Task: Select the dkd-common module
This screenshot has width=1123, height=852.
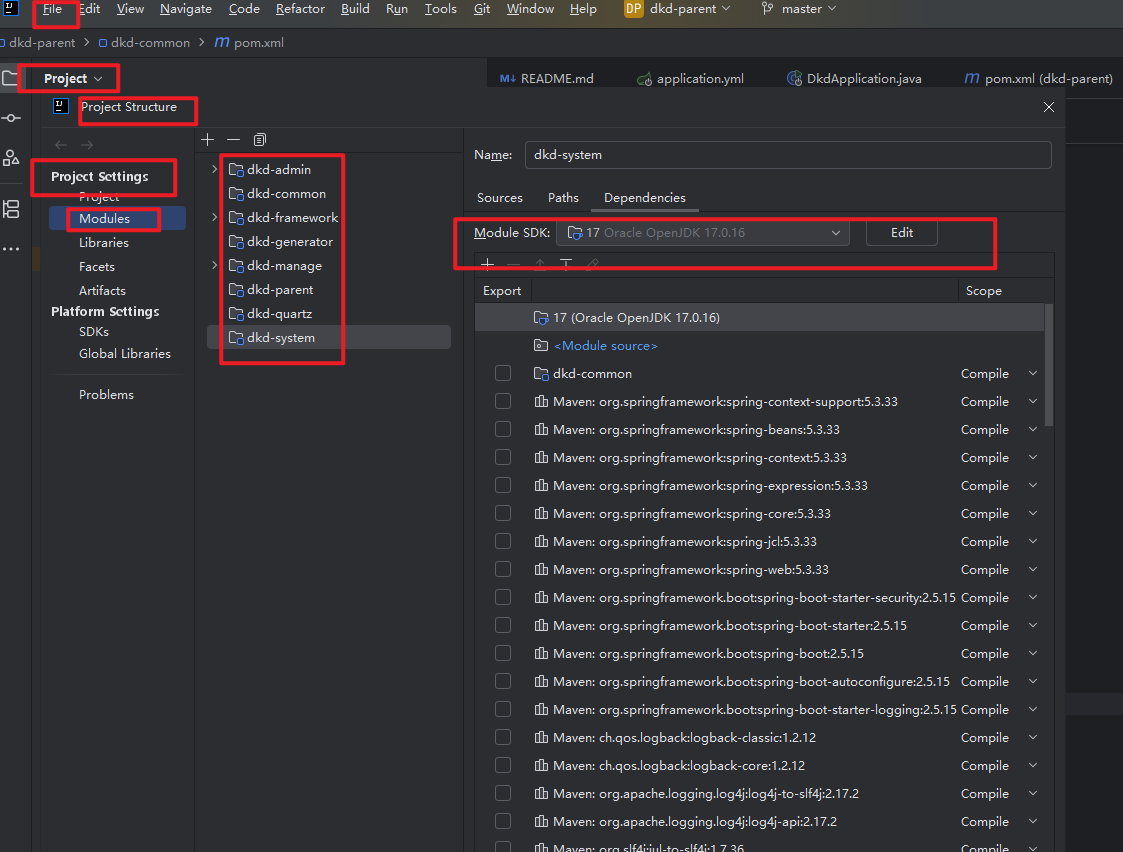Action: tap(286, 194)
